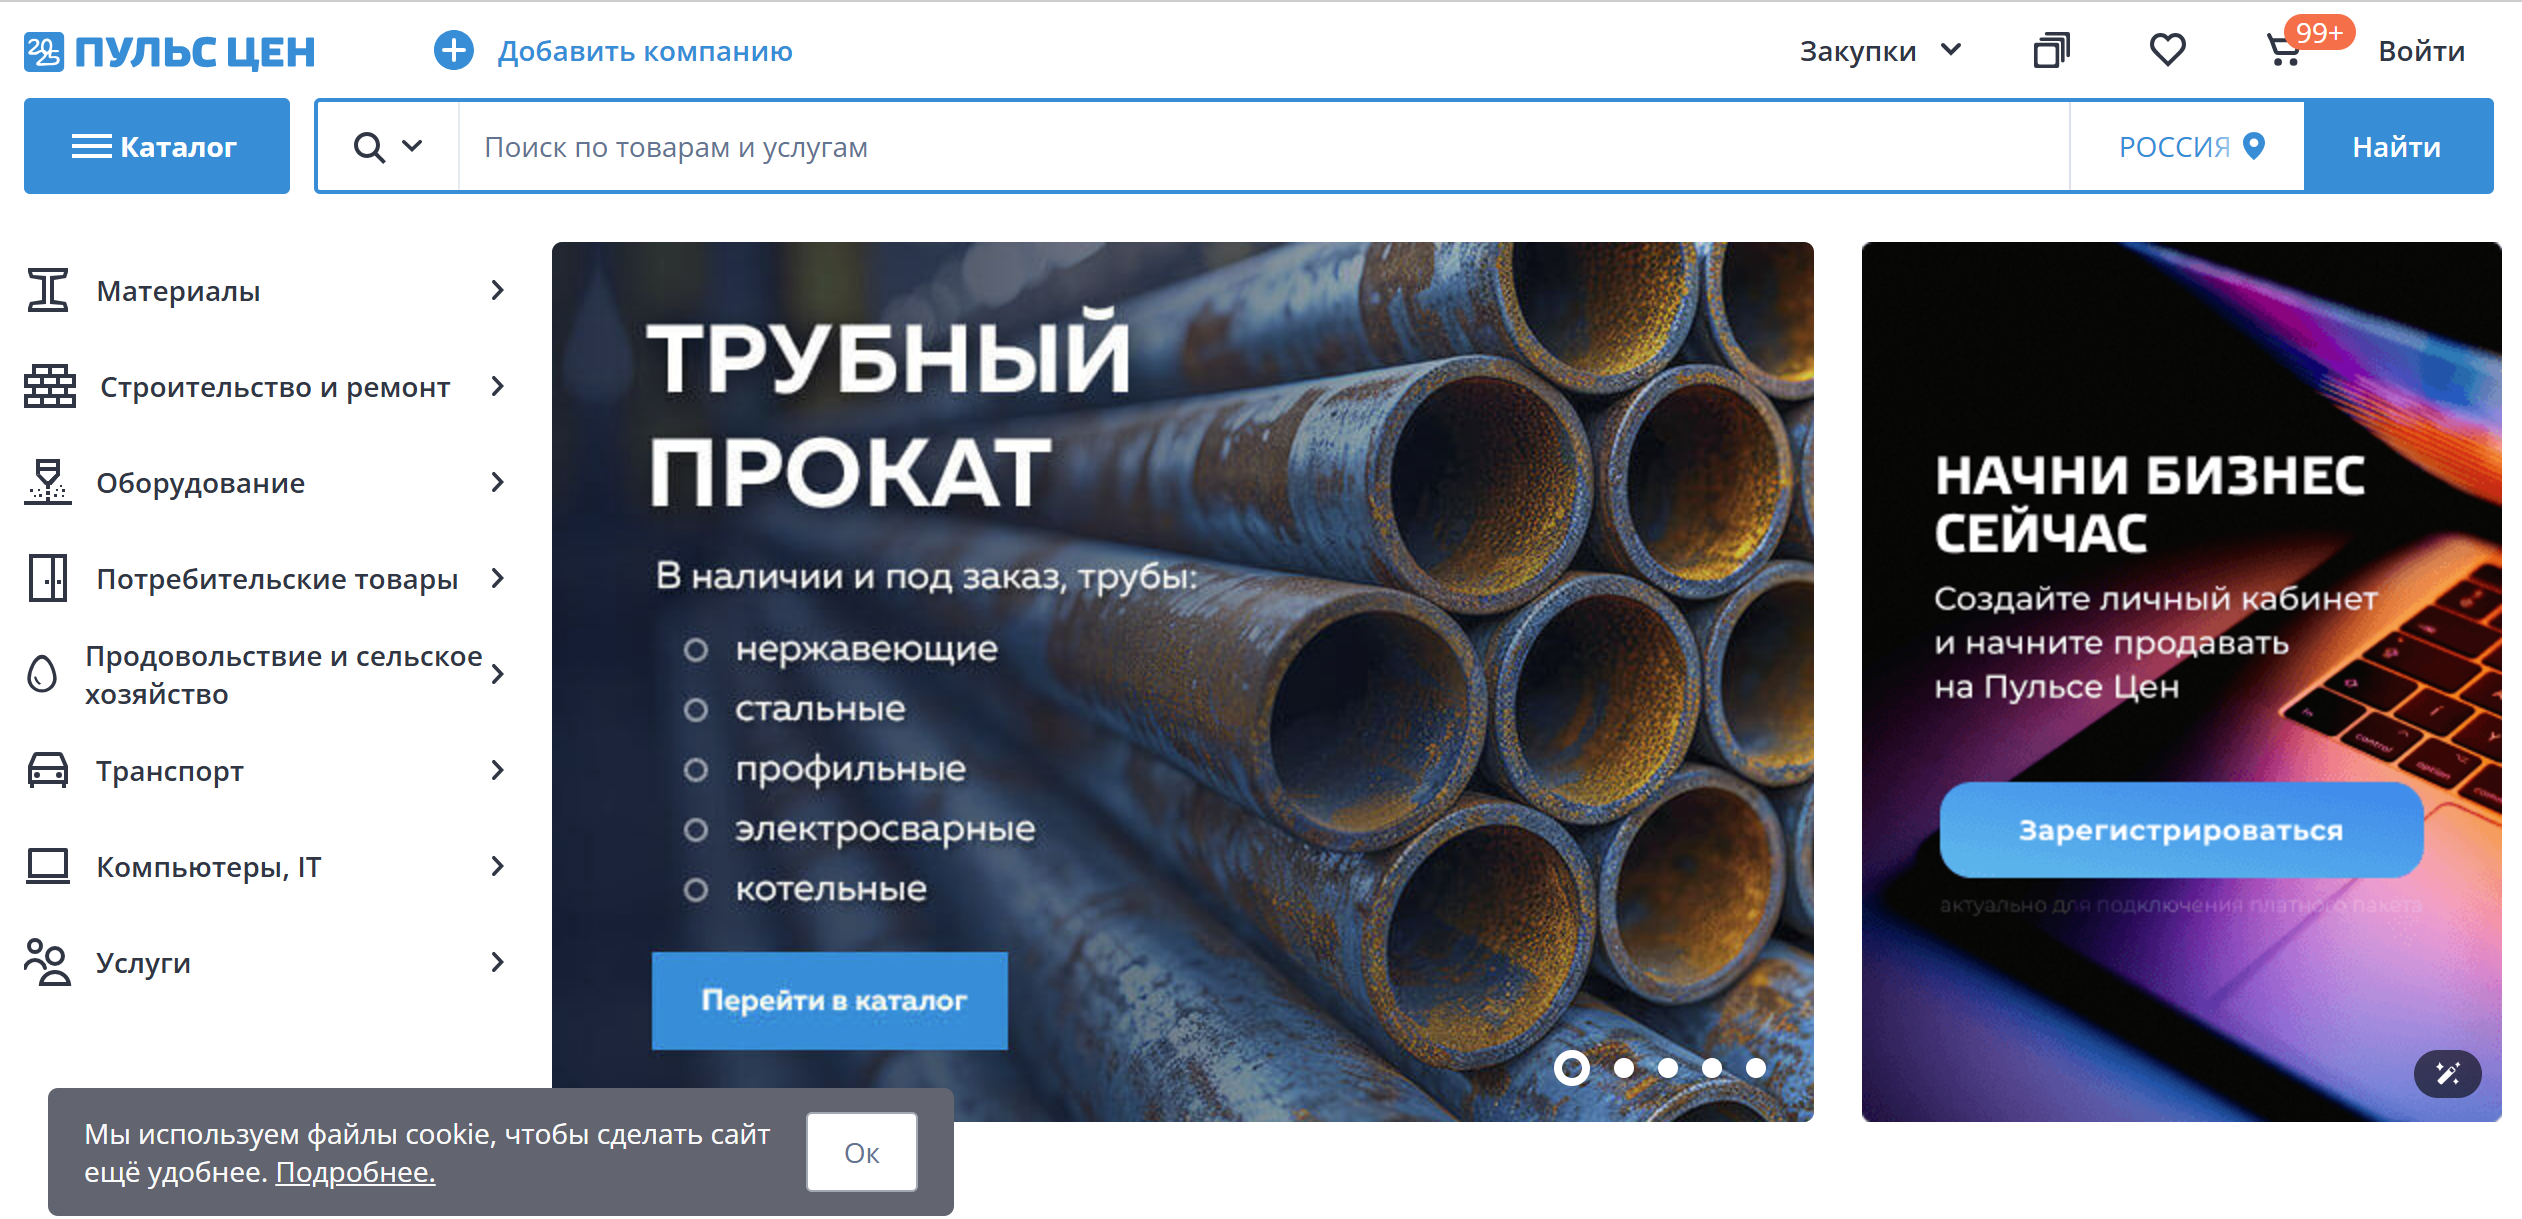Focus the Поиск по товарам и услугам field

[1264, 146]
